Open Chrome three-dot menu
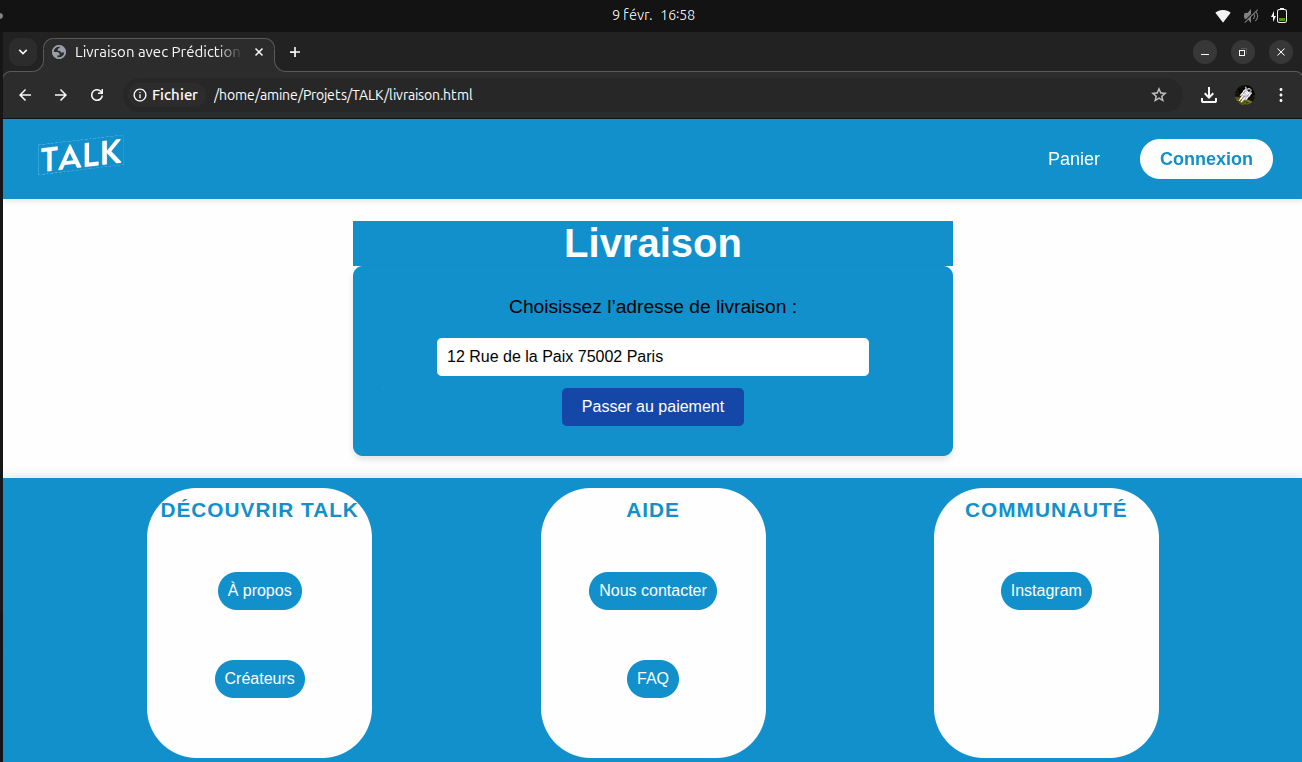1302x762 pixels. tap(1281, 95)
